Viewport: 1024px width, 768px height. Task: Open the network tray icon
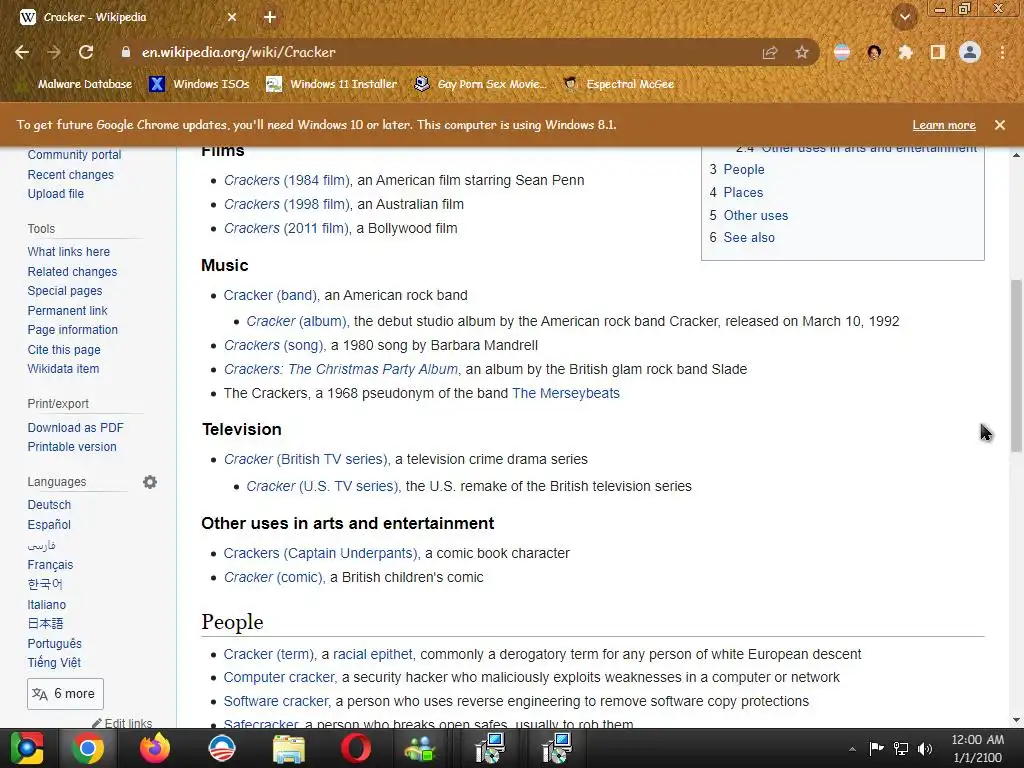(901, 748)
